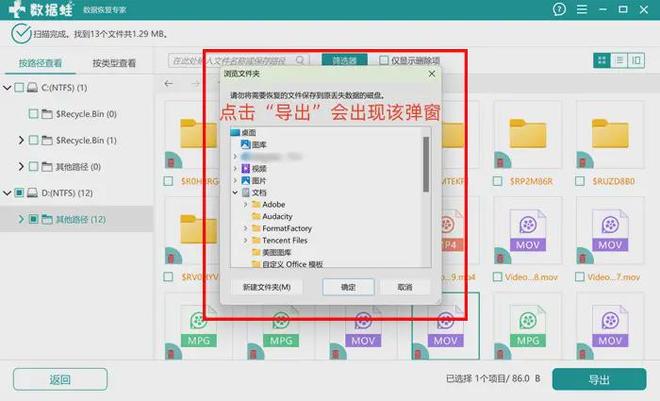
Task: Tick checkbox for $RP2M86R folder
Action: point(498,181)
